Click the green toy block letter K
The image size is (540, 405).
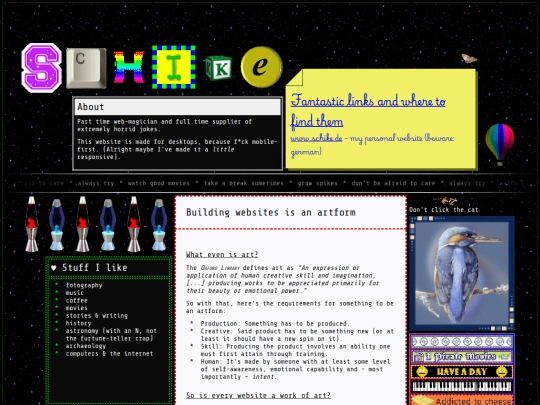(218, 68)
